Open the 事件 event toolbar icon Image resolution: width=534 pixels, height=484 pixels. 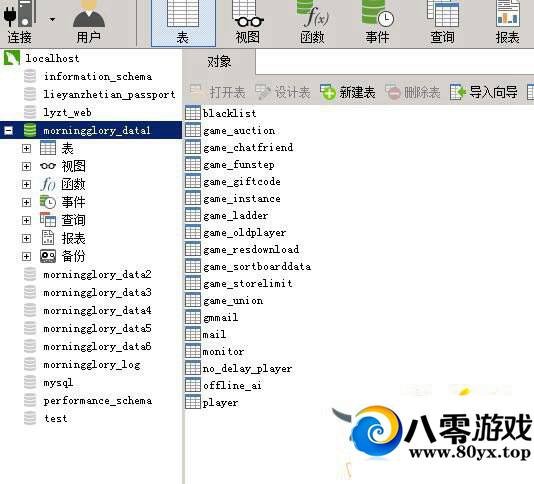[377, 22]
